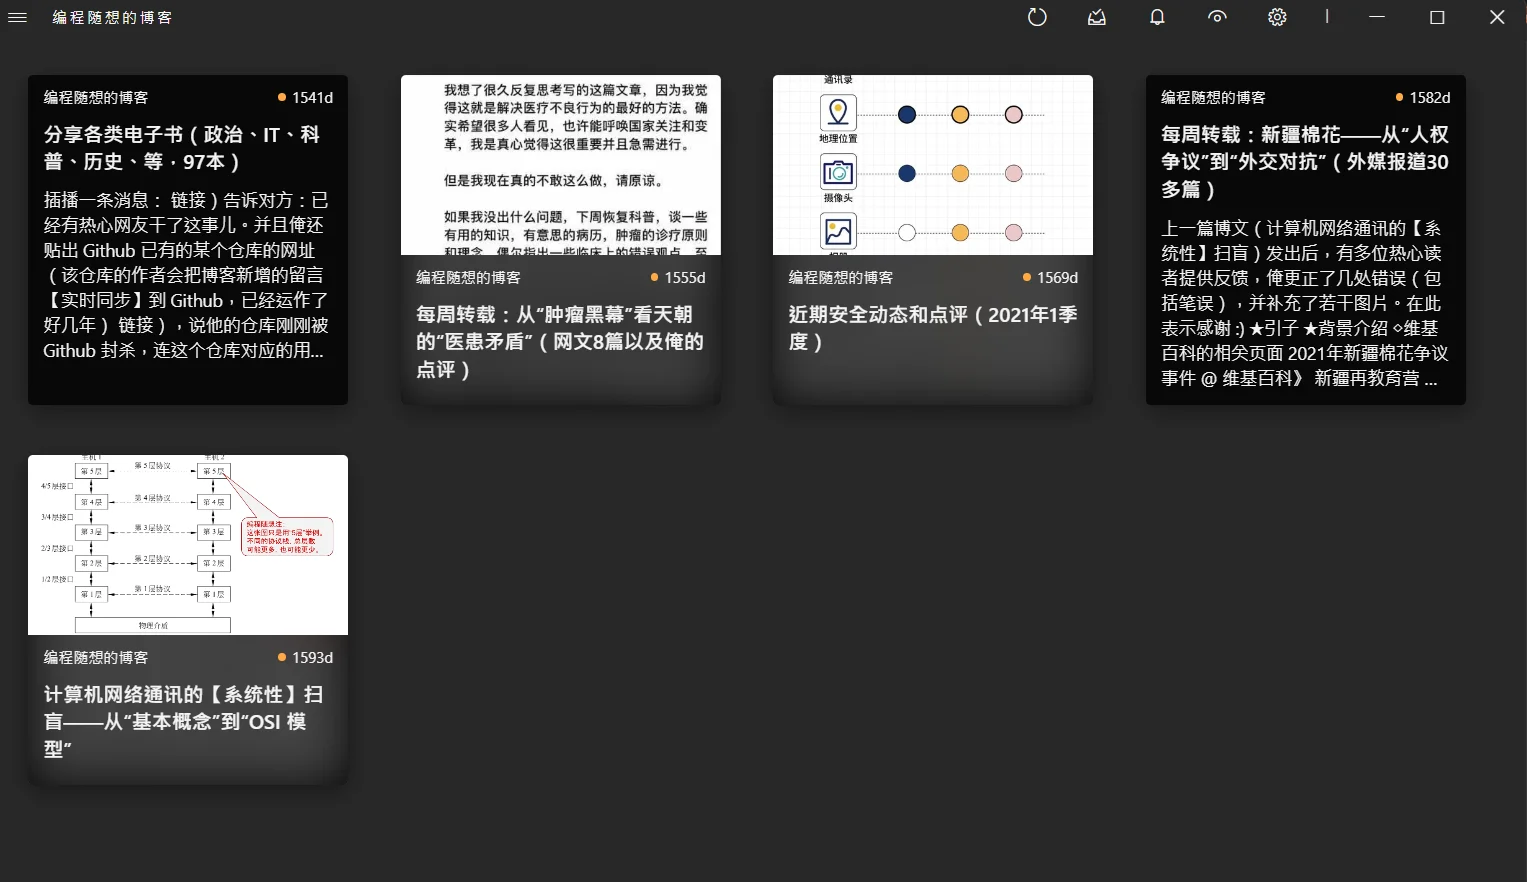Viewport: 1527px width, 882px height.
Task: Open the 每周转载：从肿瘤黑幕看天朝 card
Action: [560, 340]
